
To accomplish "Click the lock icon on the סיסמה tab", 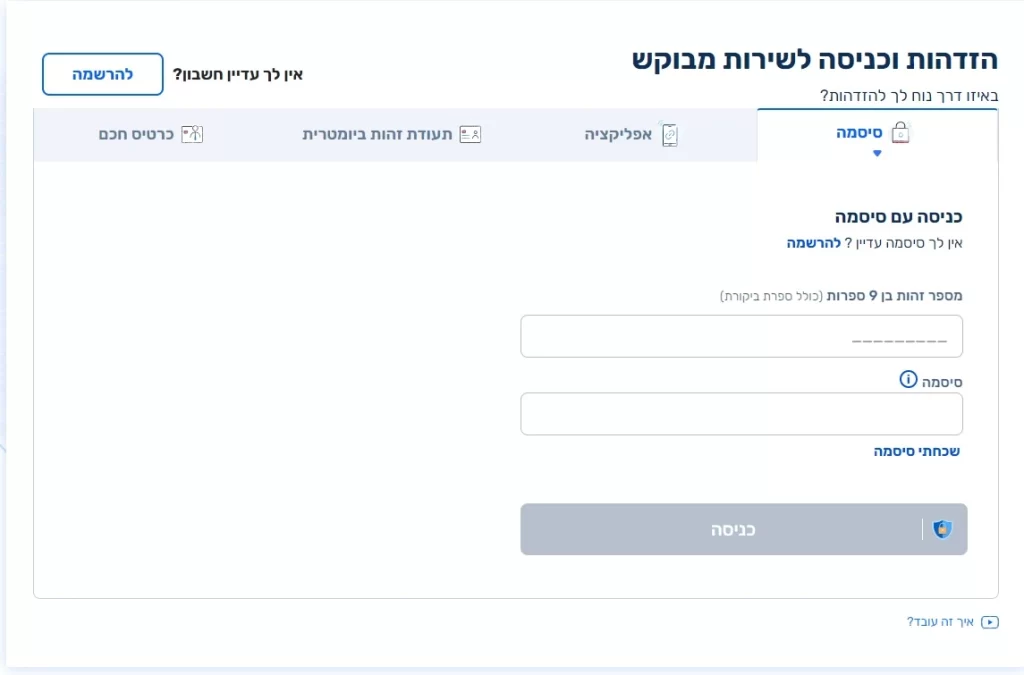I will (901, 134).
